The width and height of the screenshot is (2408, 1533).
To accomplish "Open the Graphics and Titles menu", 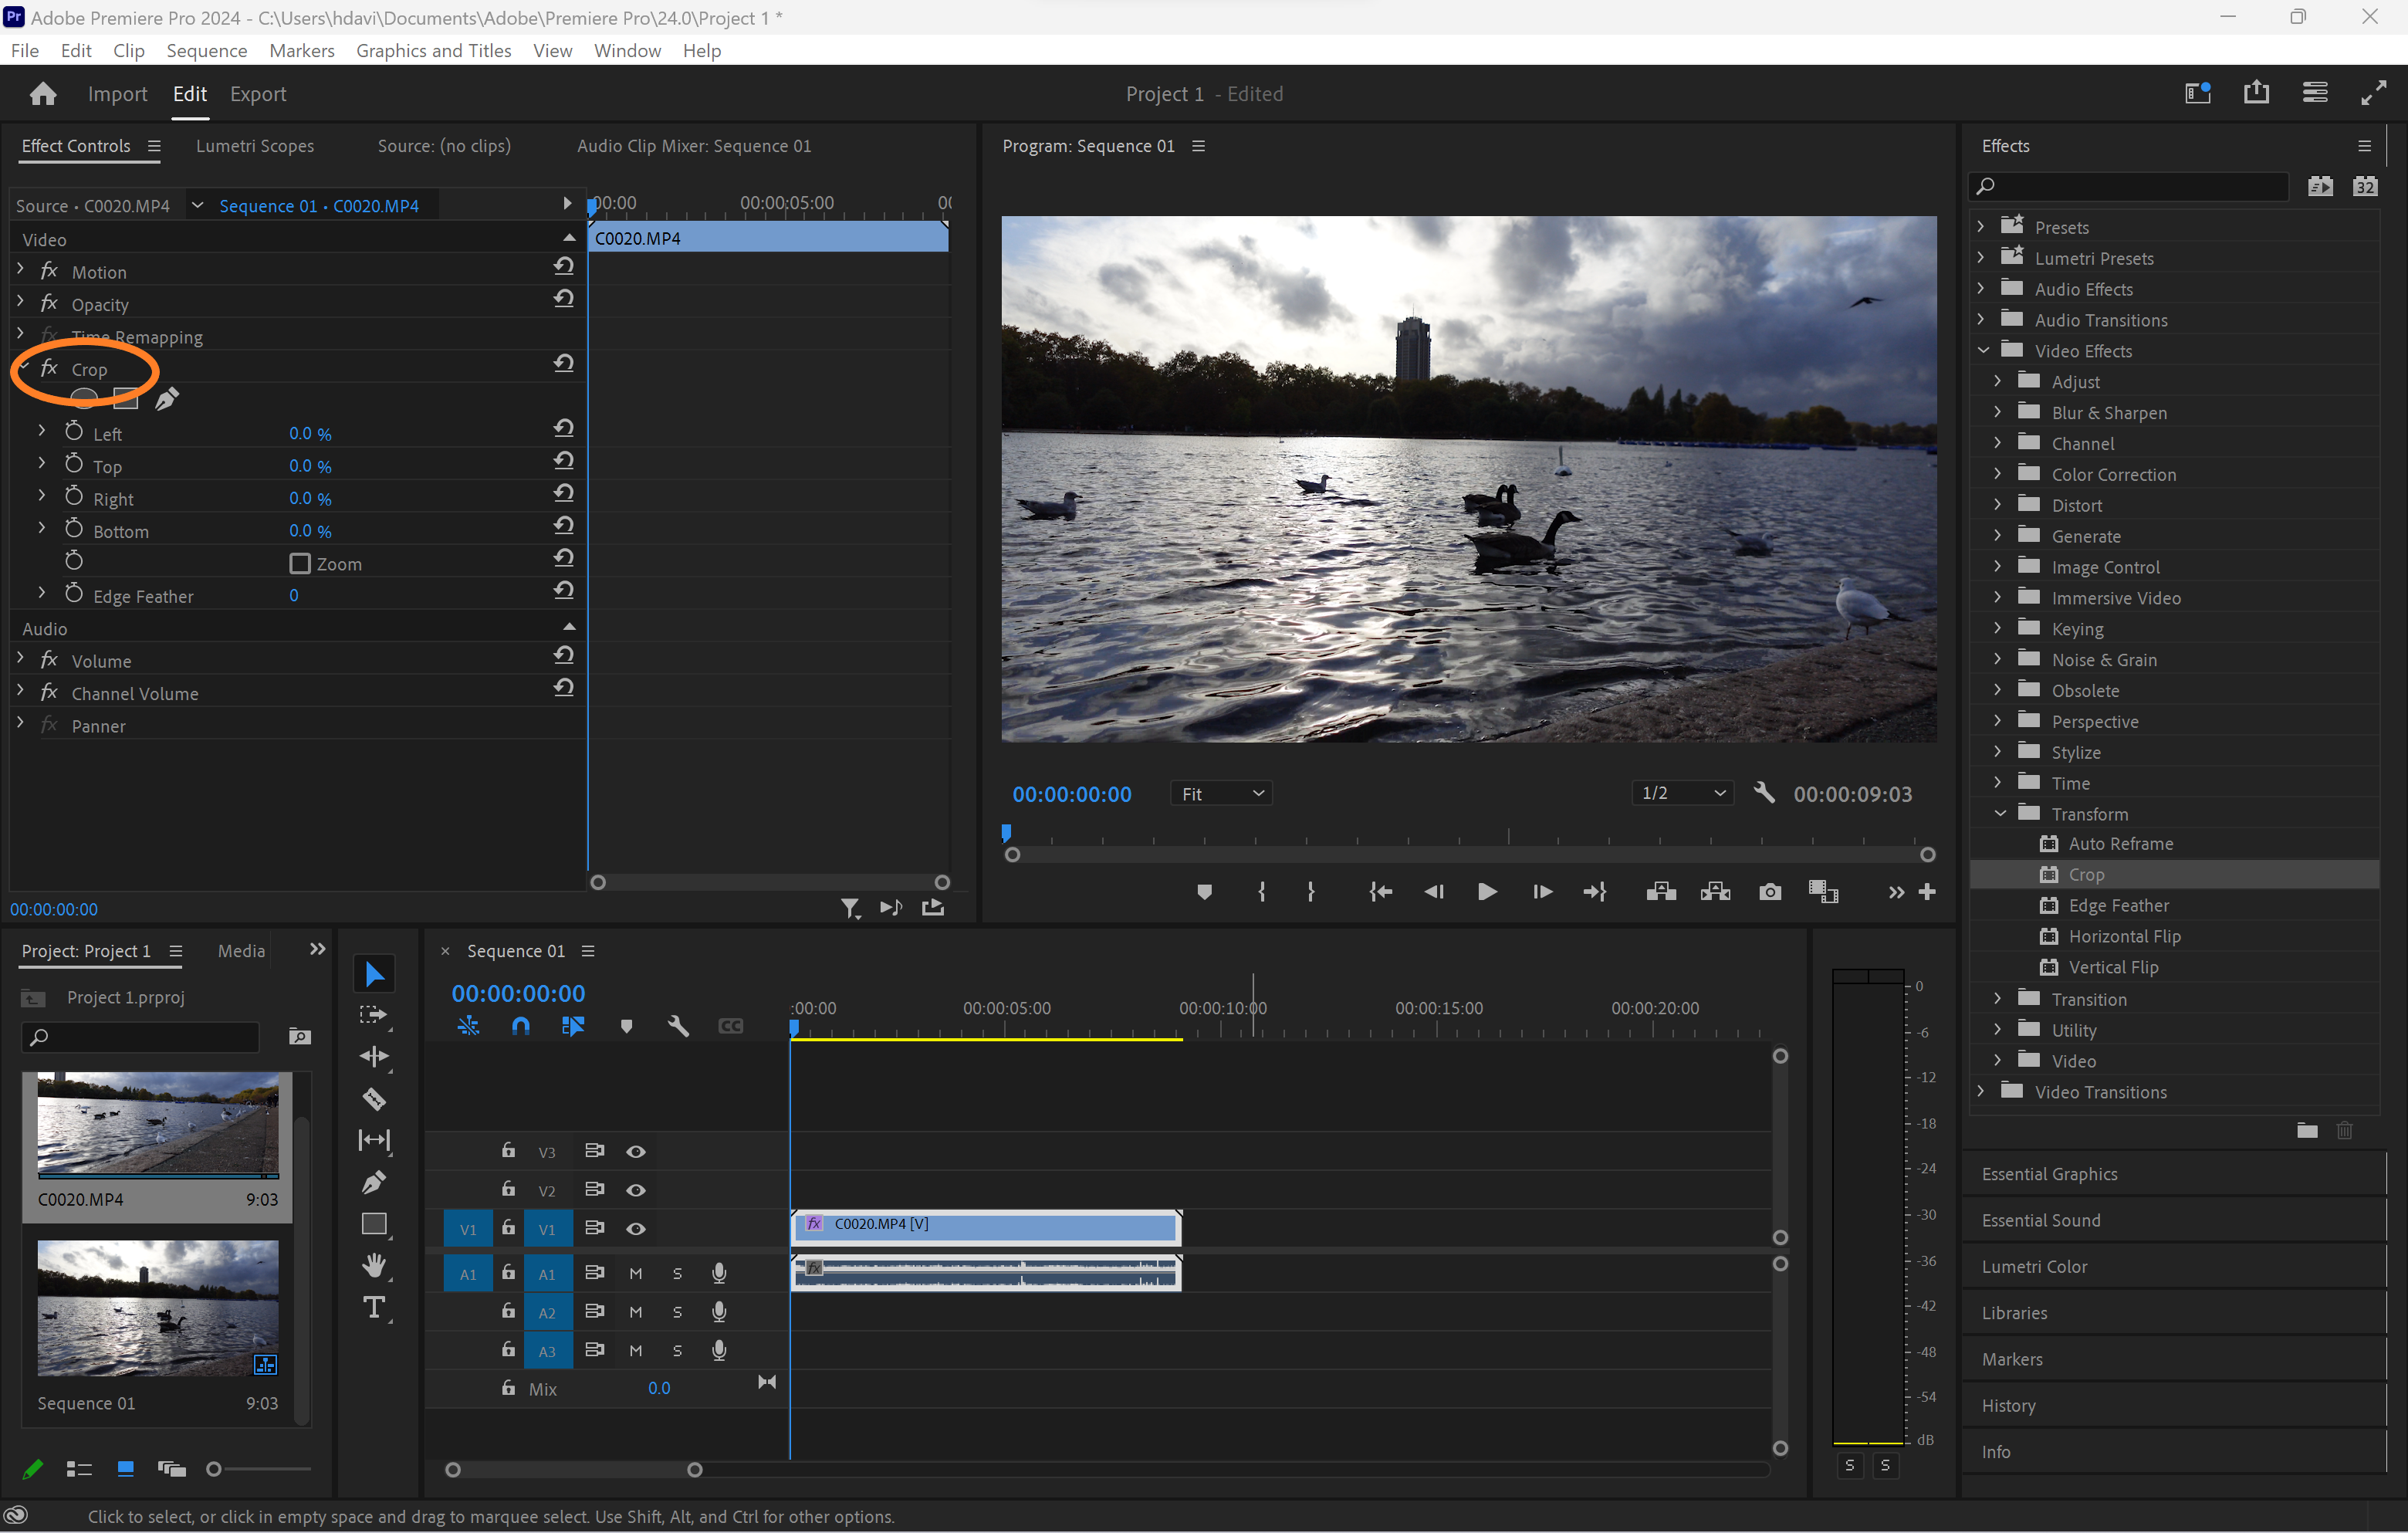I will 433,50.
